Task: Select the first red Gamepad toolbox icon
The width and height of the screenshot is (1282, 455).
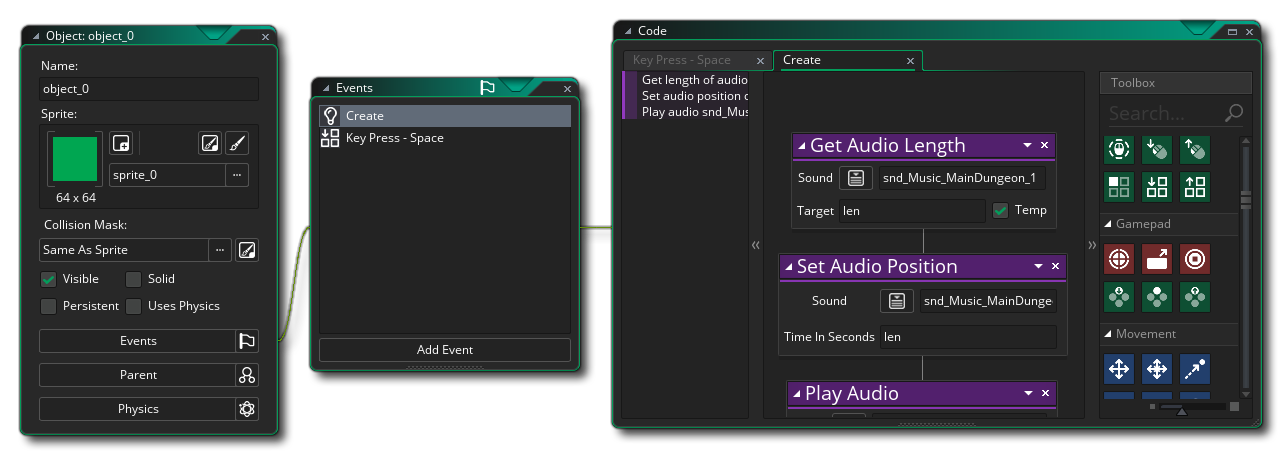Action: 1119,259
